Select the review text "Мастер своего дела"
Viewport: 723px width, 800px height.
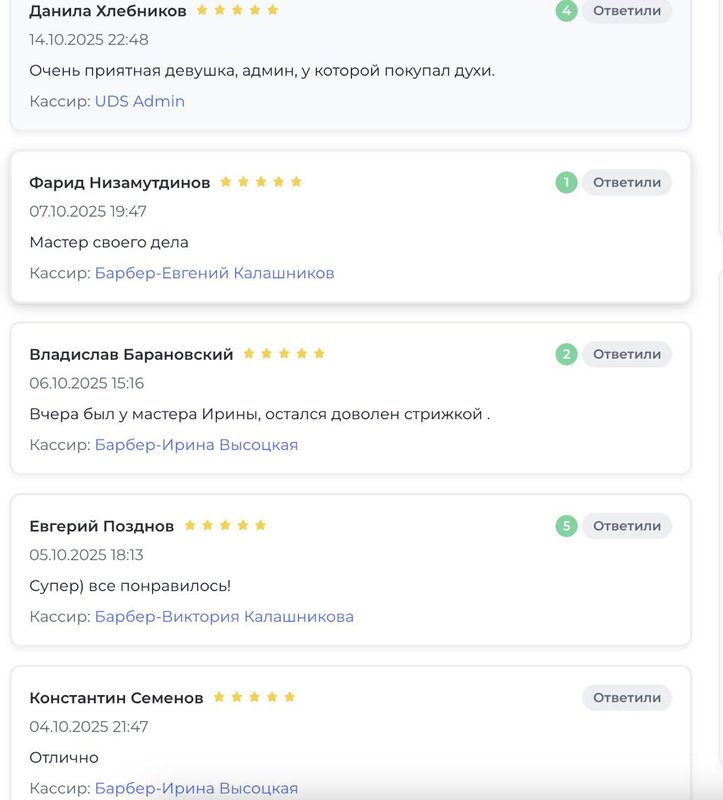tap(109, 242)
